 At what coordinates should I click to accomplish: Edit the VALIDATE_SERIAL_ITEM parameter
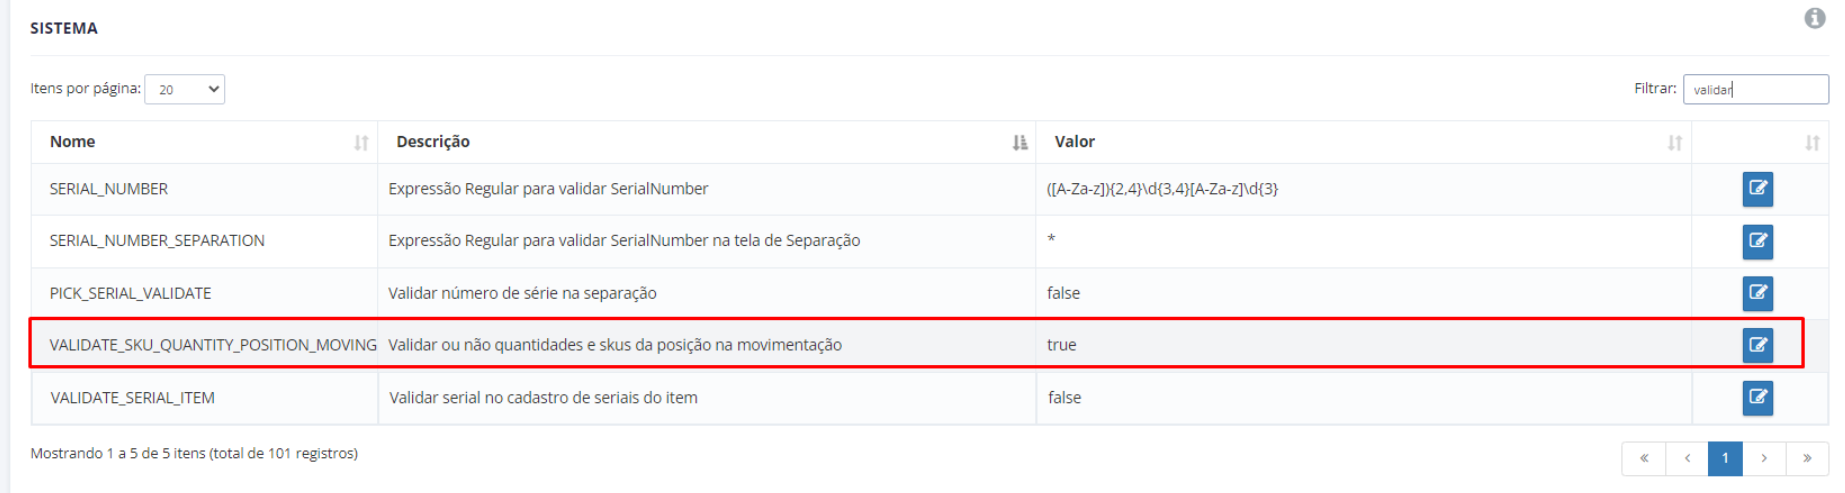pyautogui.click(x=1757, y=398)
